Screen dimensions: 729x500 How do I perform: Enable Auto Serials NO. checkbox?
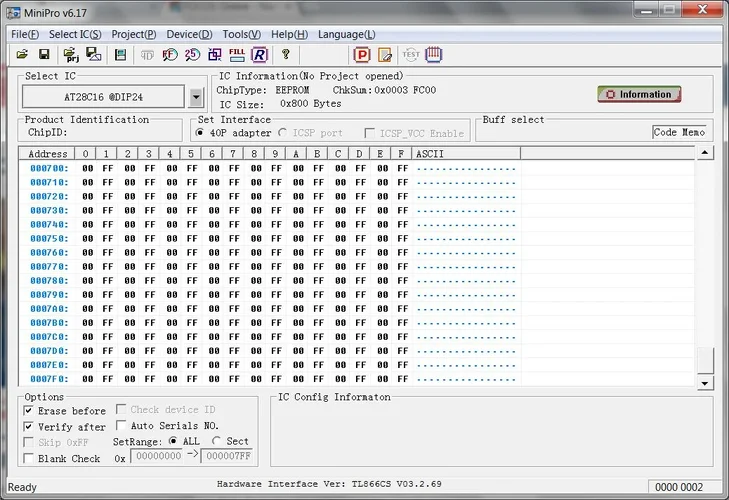121,425
